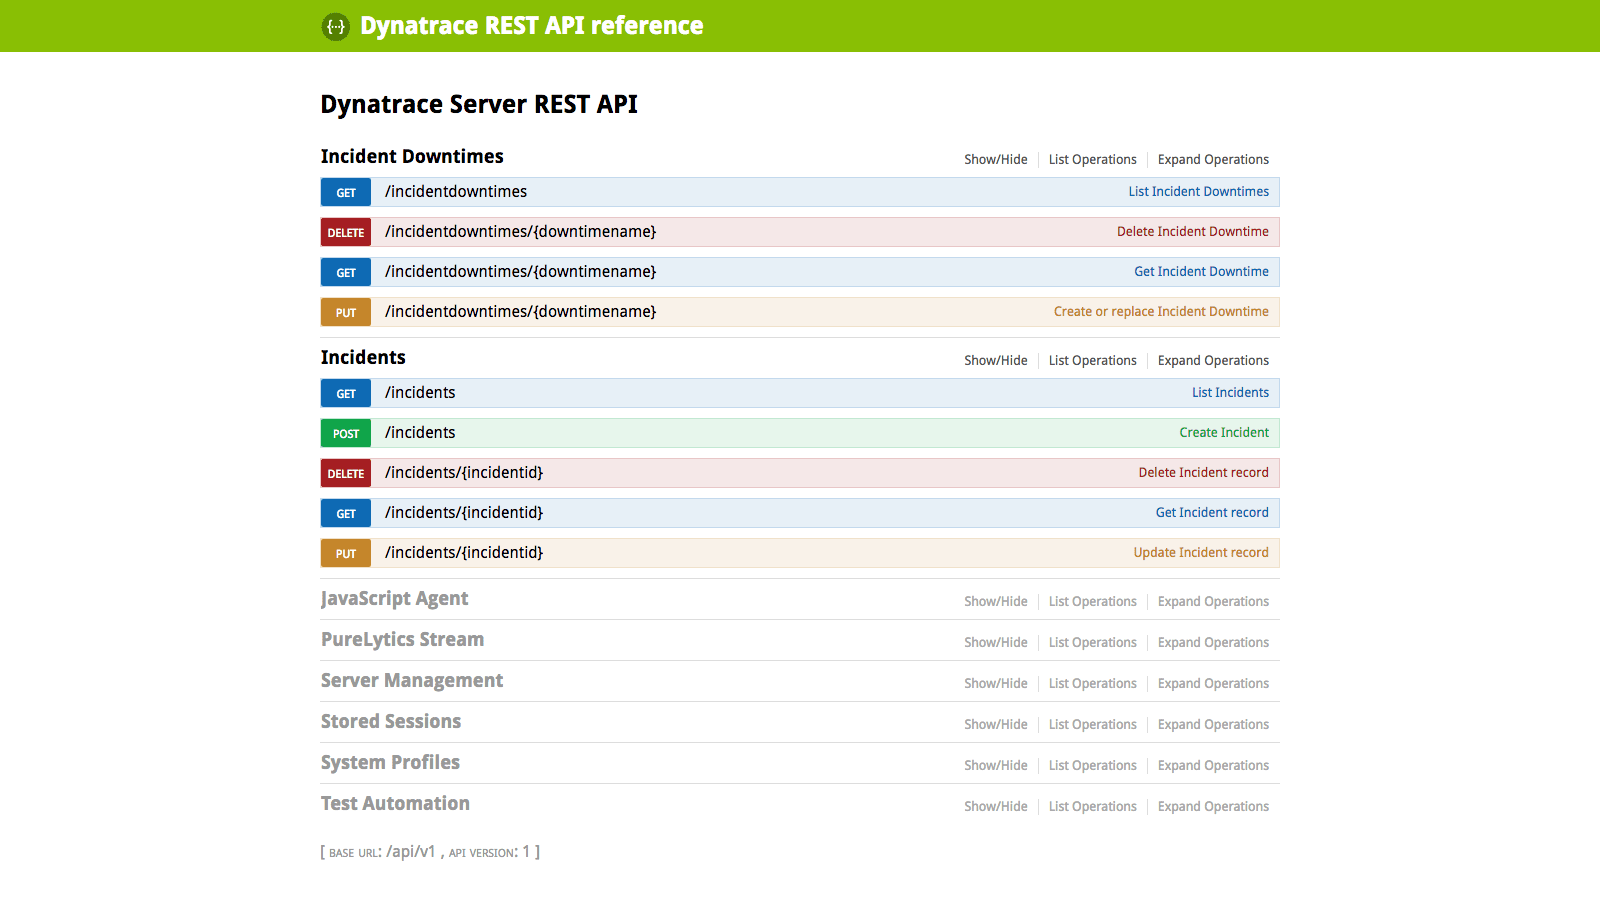This screenshot has width=1600, height=900.
Task: Expand Operations for Stored Sessions
Action: pos(1213,725)
